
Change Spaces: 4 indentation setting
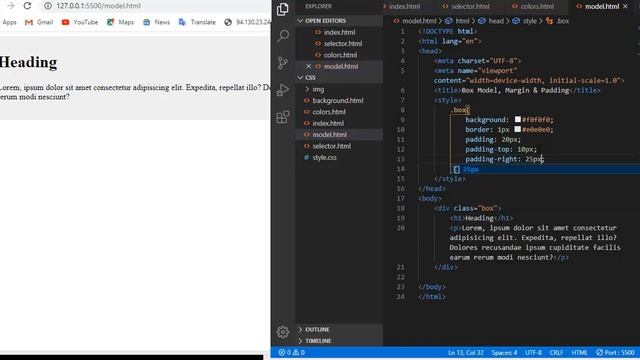click(504, 352)
